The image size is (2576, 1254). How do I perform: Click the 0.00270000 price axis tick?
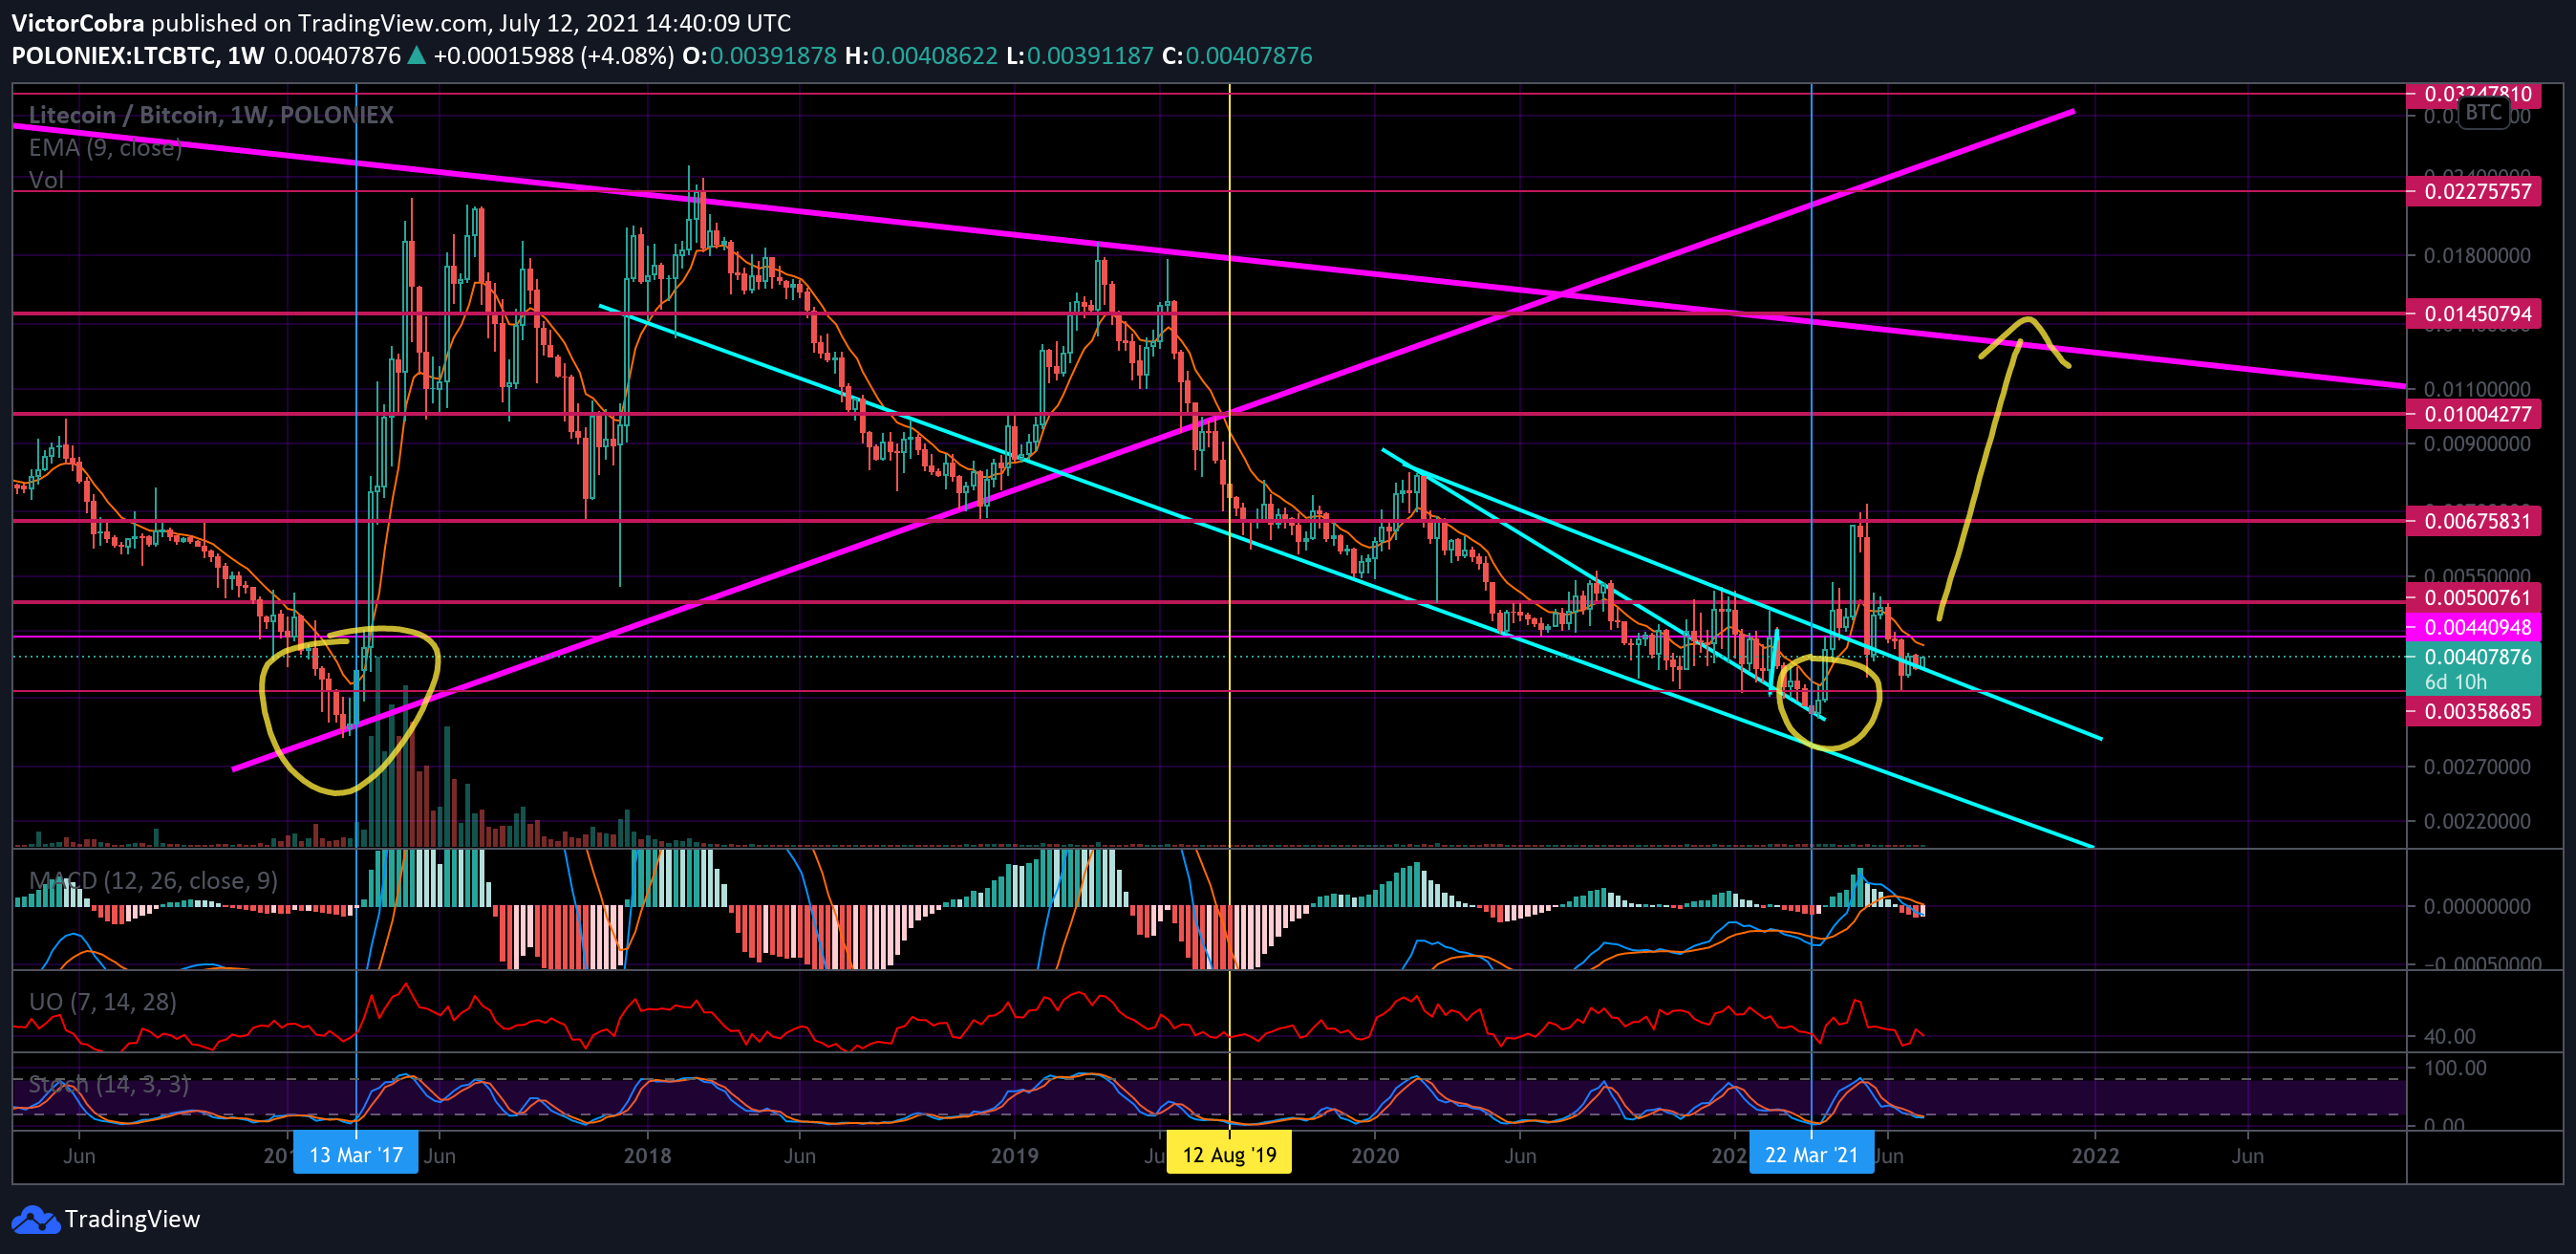tap(2477, 767)
